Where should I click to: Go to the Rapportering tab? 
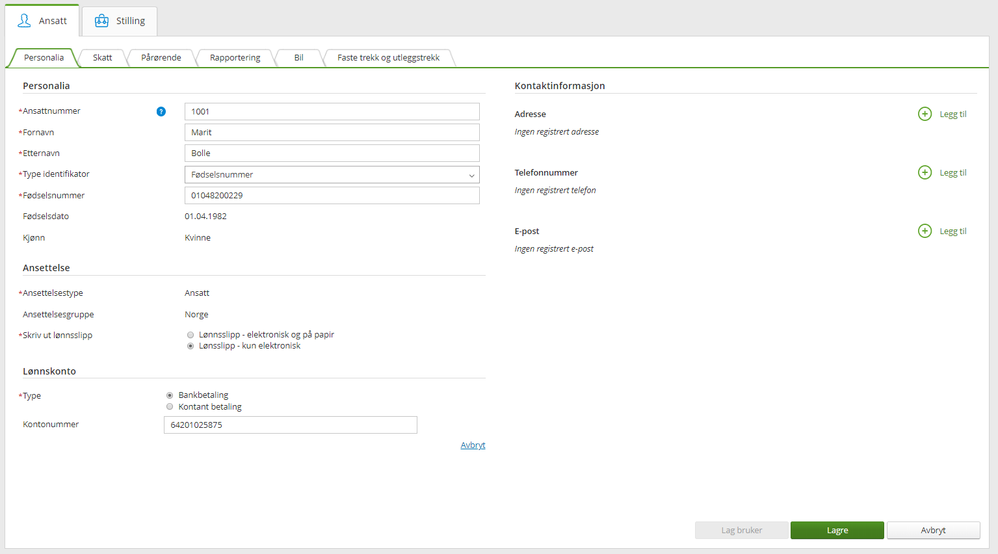click(x=235, y=58)
